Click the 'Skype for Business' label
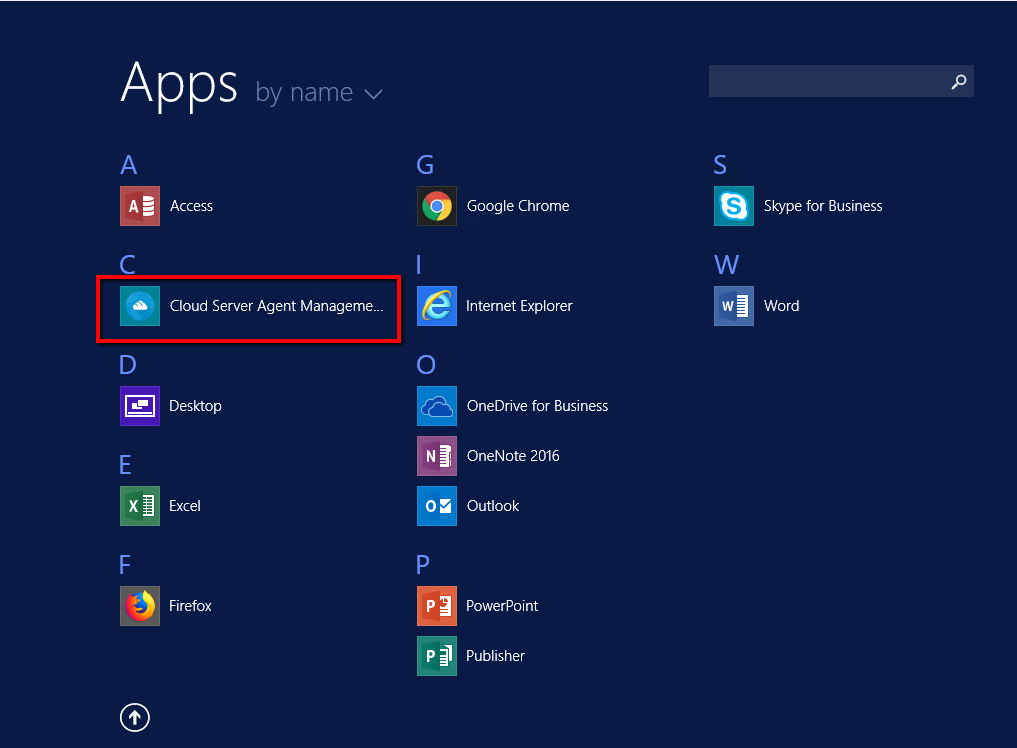This screenshot has height=748, width=1017. pos(823,206)
